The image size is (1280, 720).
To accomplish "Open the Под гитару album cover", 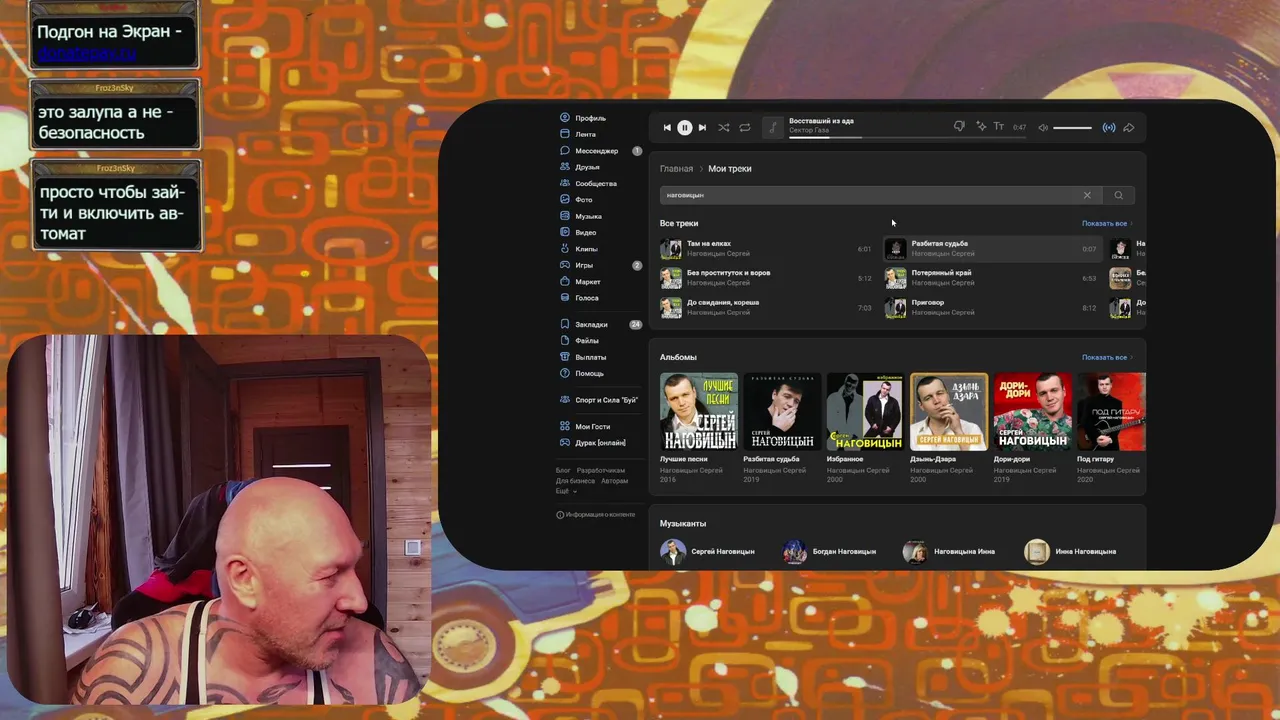I will (x=1111, y=412).
